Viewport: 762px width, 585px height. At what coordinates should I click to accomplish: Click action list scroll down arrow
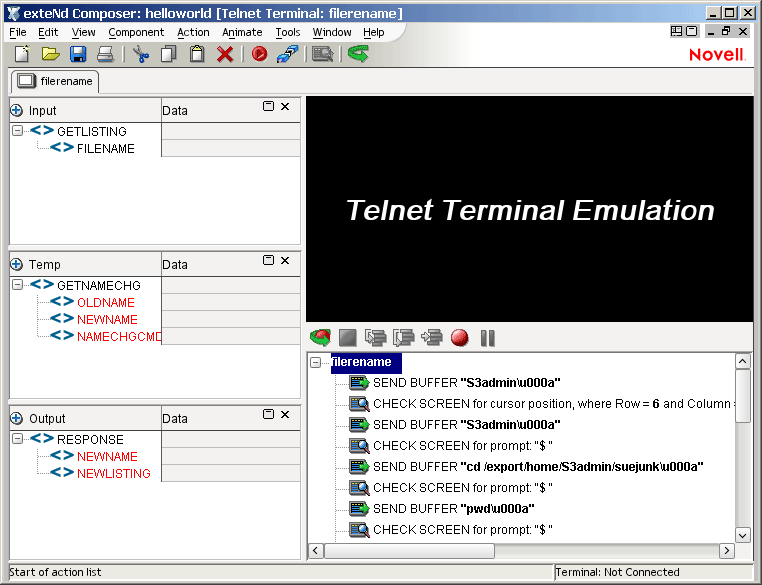743,535
